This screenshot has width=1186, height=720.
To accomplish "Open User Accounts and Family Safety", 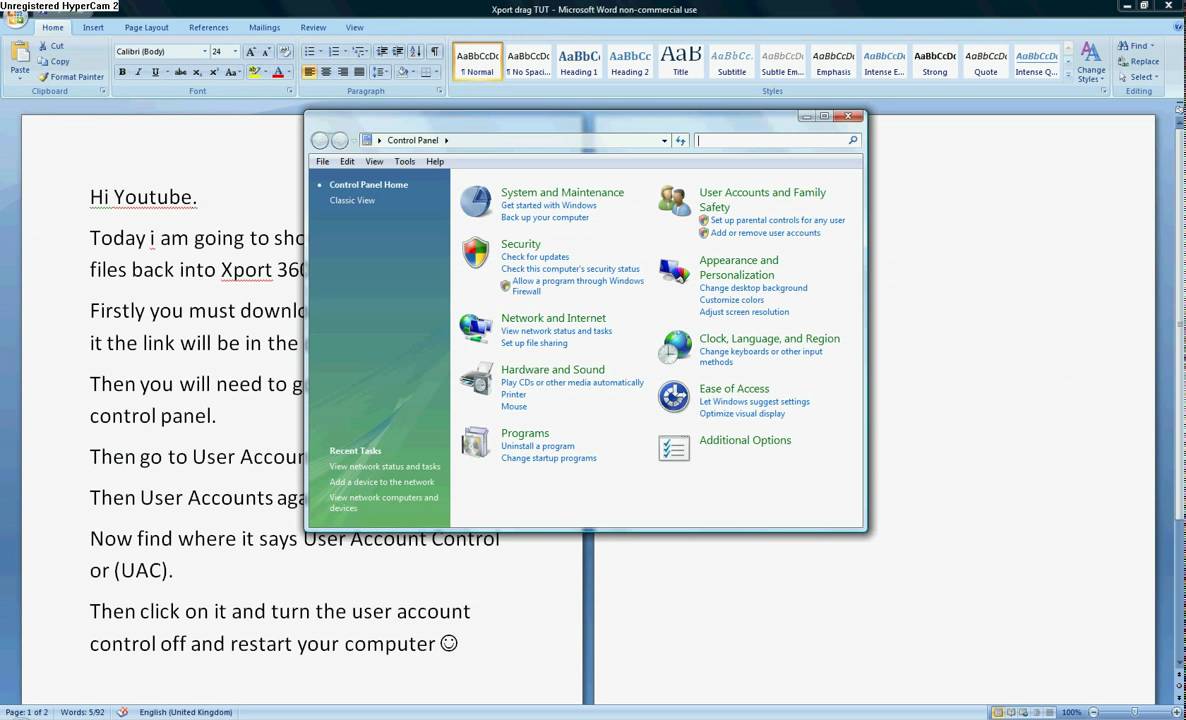I will point(762,200).
